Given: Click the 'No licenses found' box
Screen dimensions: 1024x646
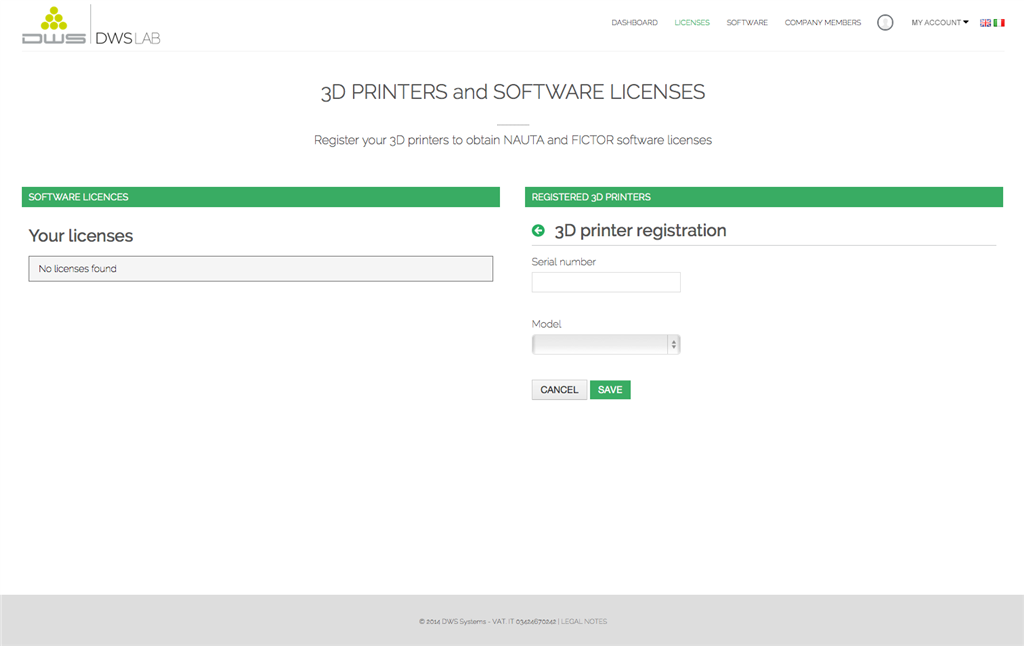Looking at the screenshot, I should pos(260,269).
